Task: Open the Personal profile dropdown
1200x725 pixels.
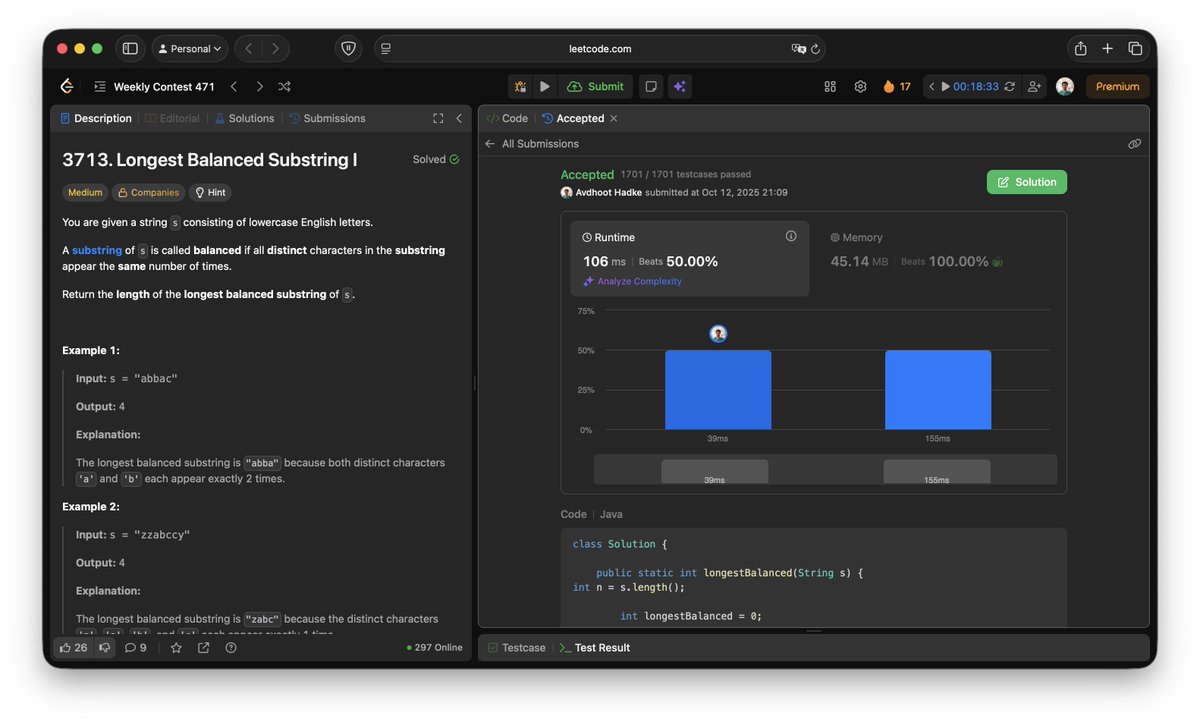Action: [190, 48]
